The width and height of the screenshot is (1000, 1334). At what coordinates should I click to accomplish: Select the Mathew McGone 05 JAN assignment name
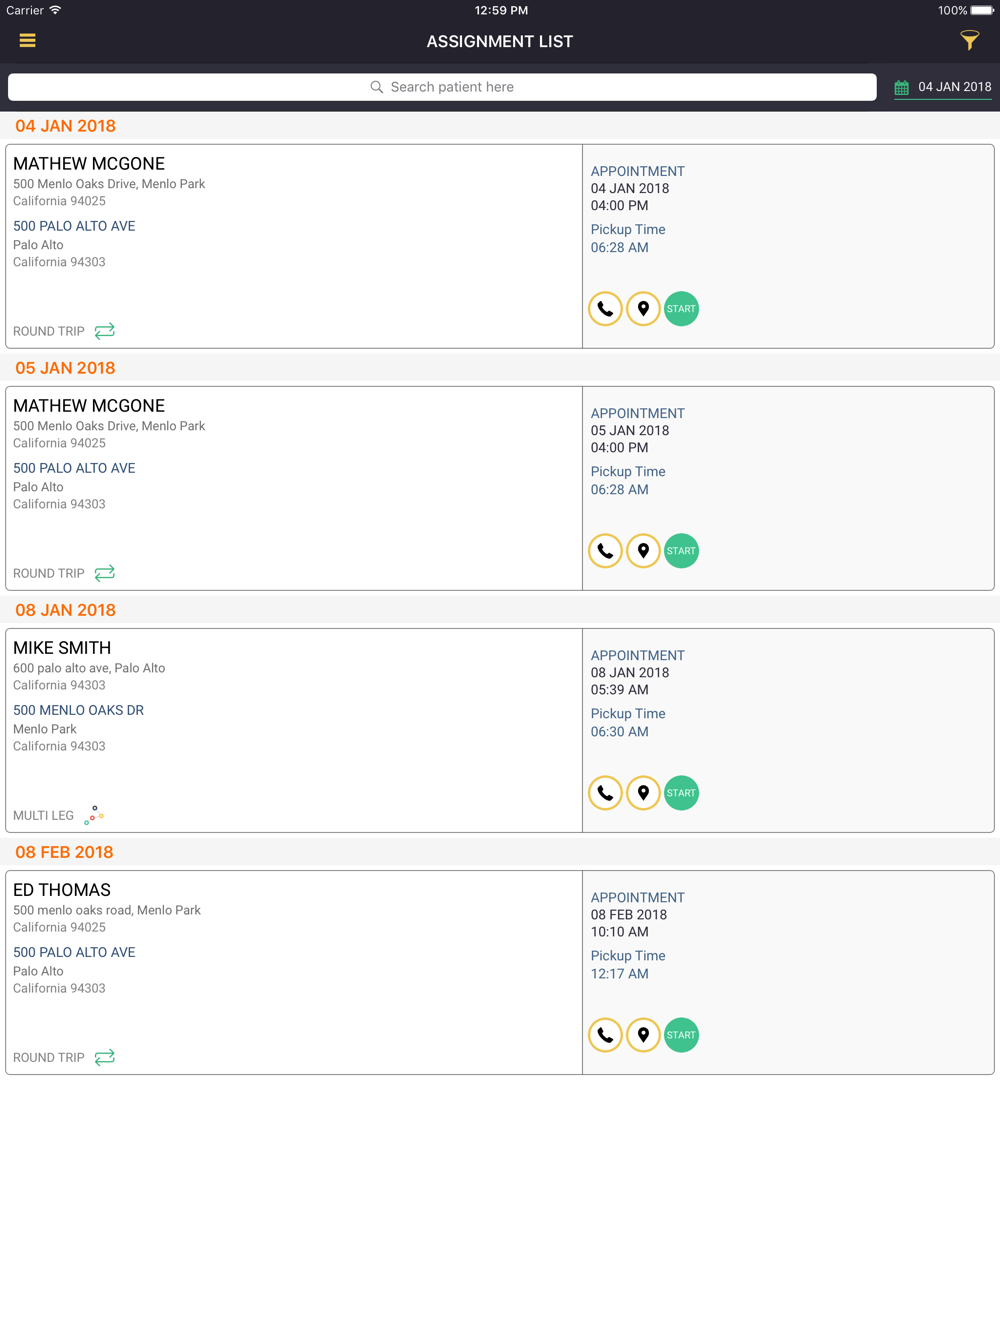click(x=89, y=406)
